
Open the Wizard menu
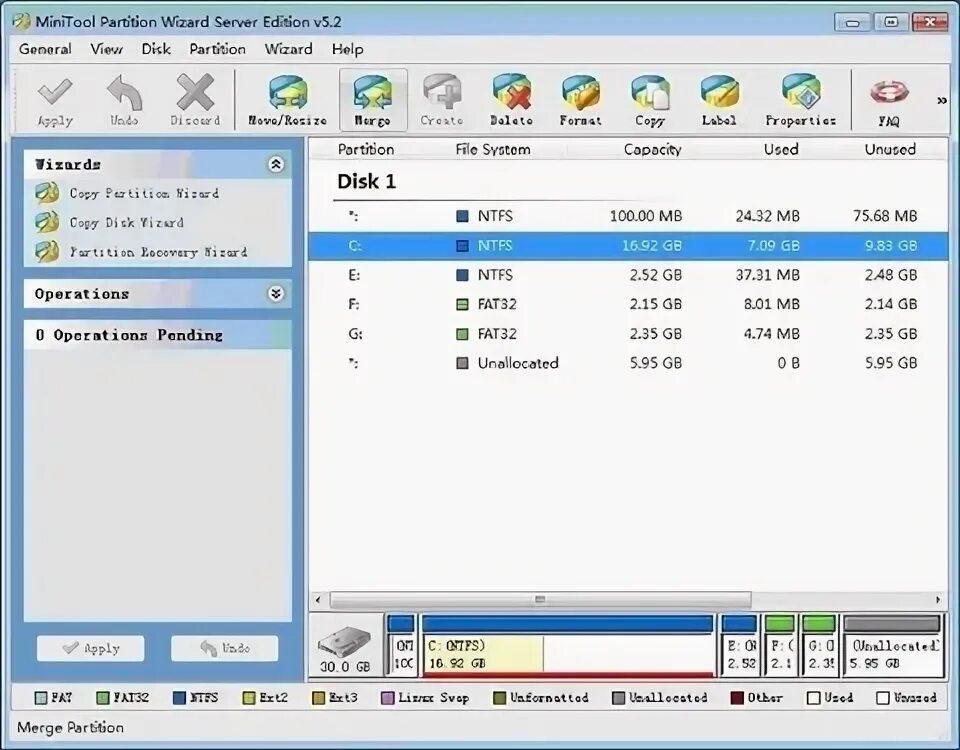point(288,49)
